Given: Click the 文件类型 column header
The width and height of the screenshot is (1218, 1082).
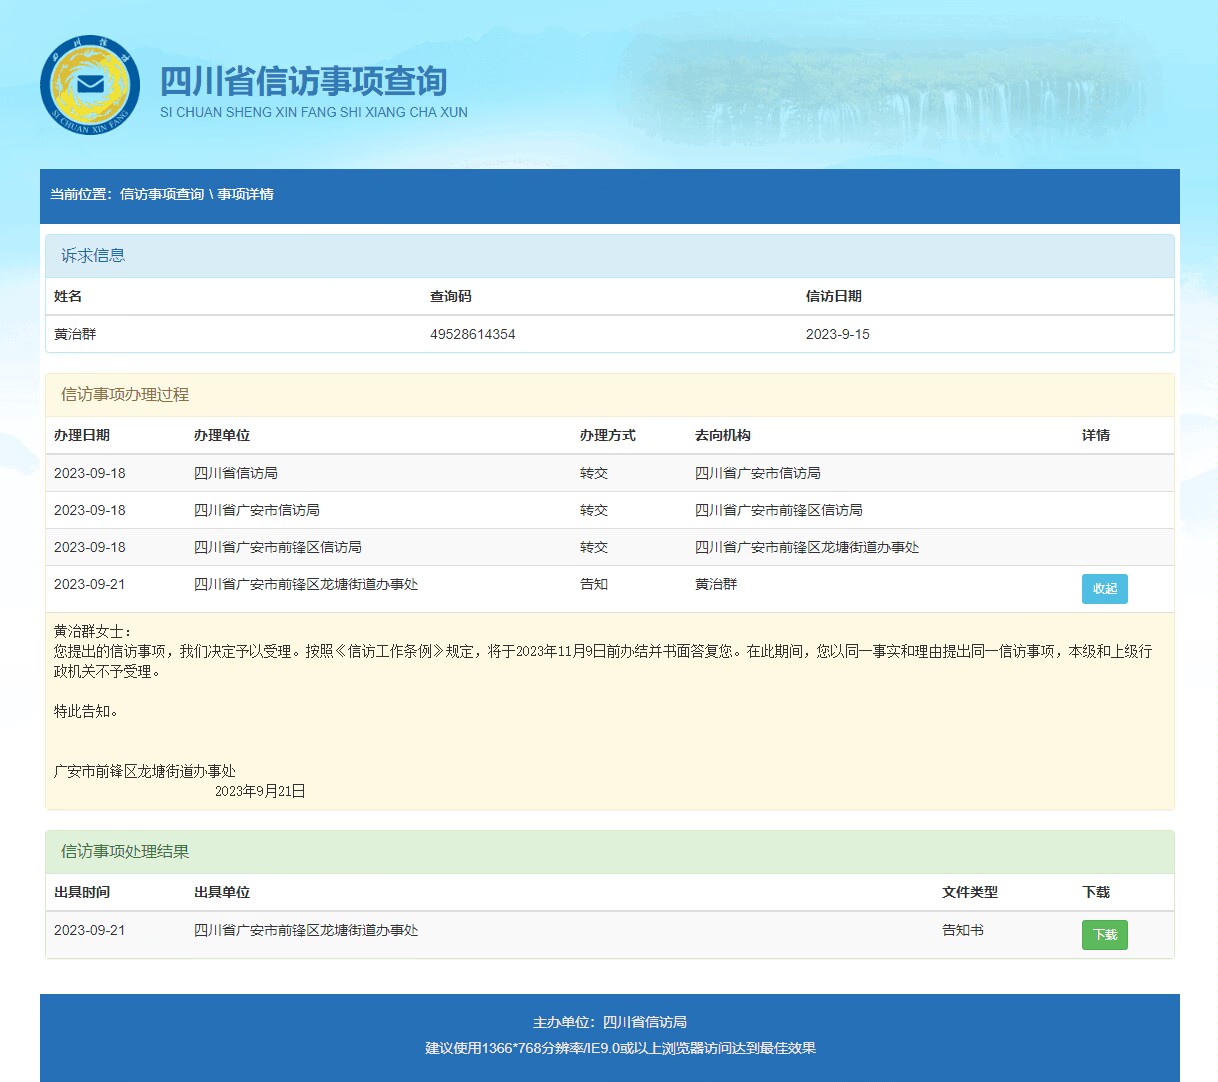Looking at the screenshot, I should click(x=969, y=892).
